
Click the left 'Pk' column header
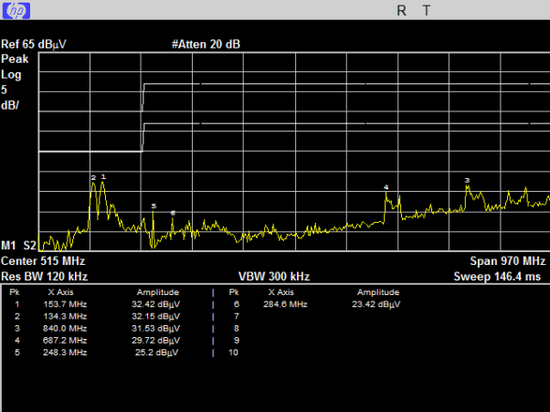[x=14, y=292]
